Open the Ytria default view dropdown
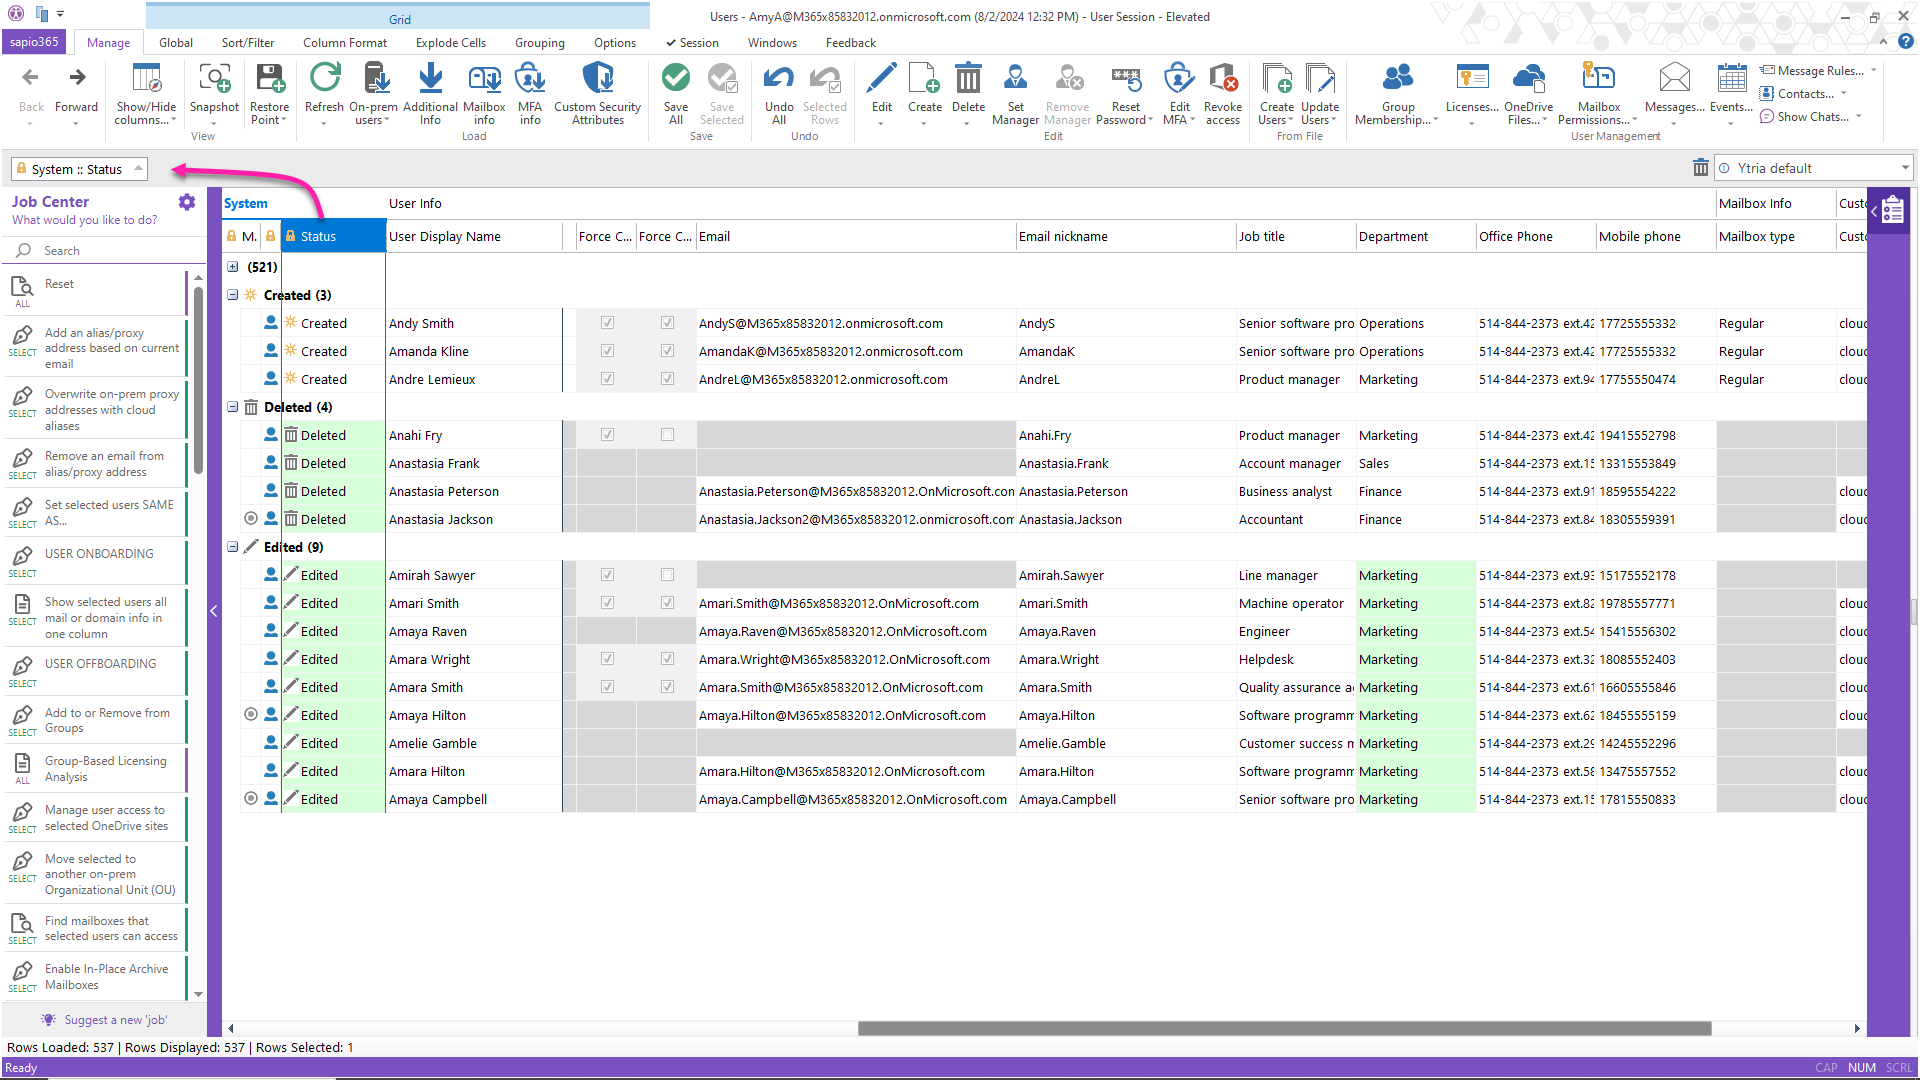Viewport: 1920px width, 1080px height. tap(1904, 168)
